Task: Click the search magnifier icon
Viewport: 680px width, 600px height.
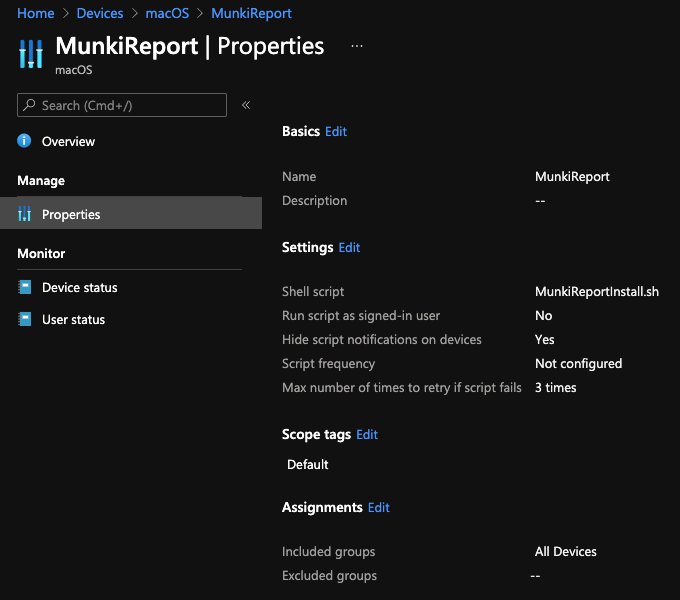Action: [x=31, y=105]
